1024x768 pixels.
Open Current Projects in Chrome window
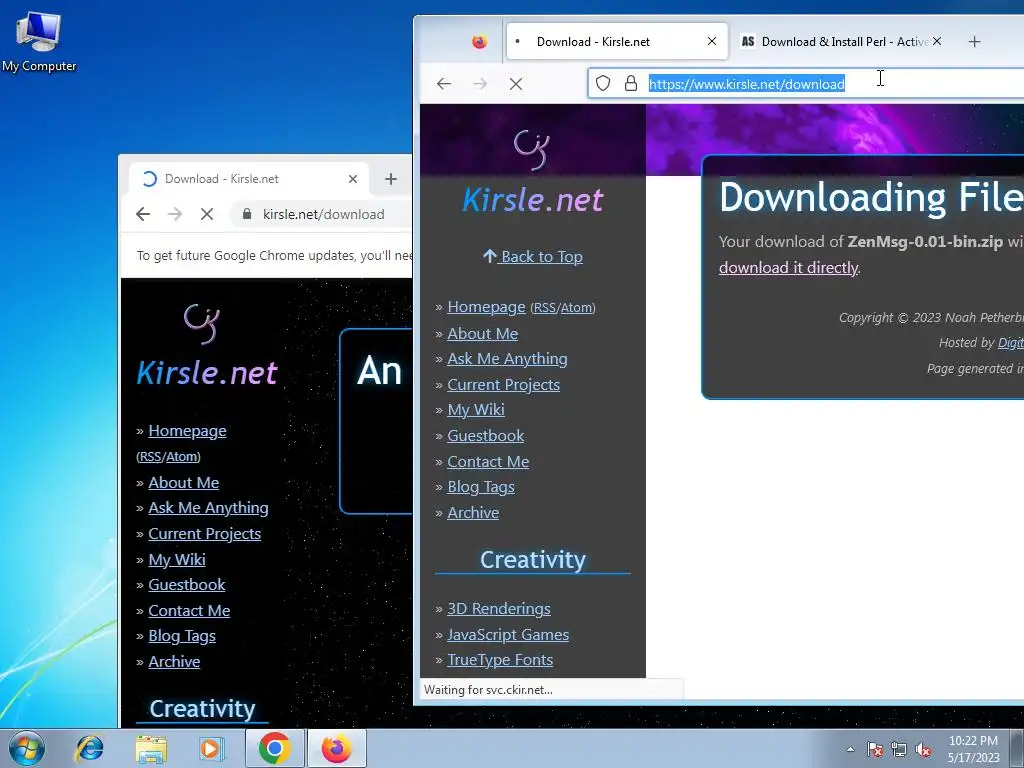point(204,534)
